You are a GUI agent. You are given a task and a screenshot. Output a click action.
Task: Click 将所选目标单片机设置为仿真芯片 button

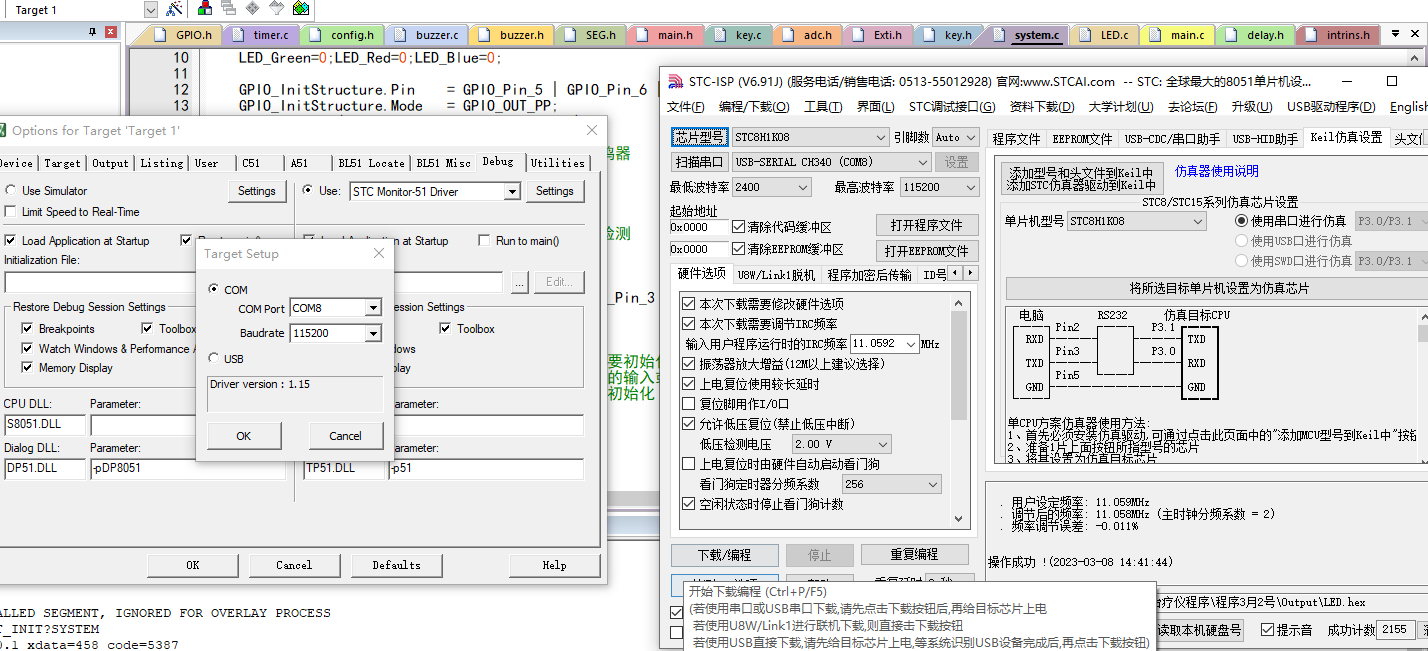[1218, 288]
